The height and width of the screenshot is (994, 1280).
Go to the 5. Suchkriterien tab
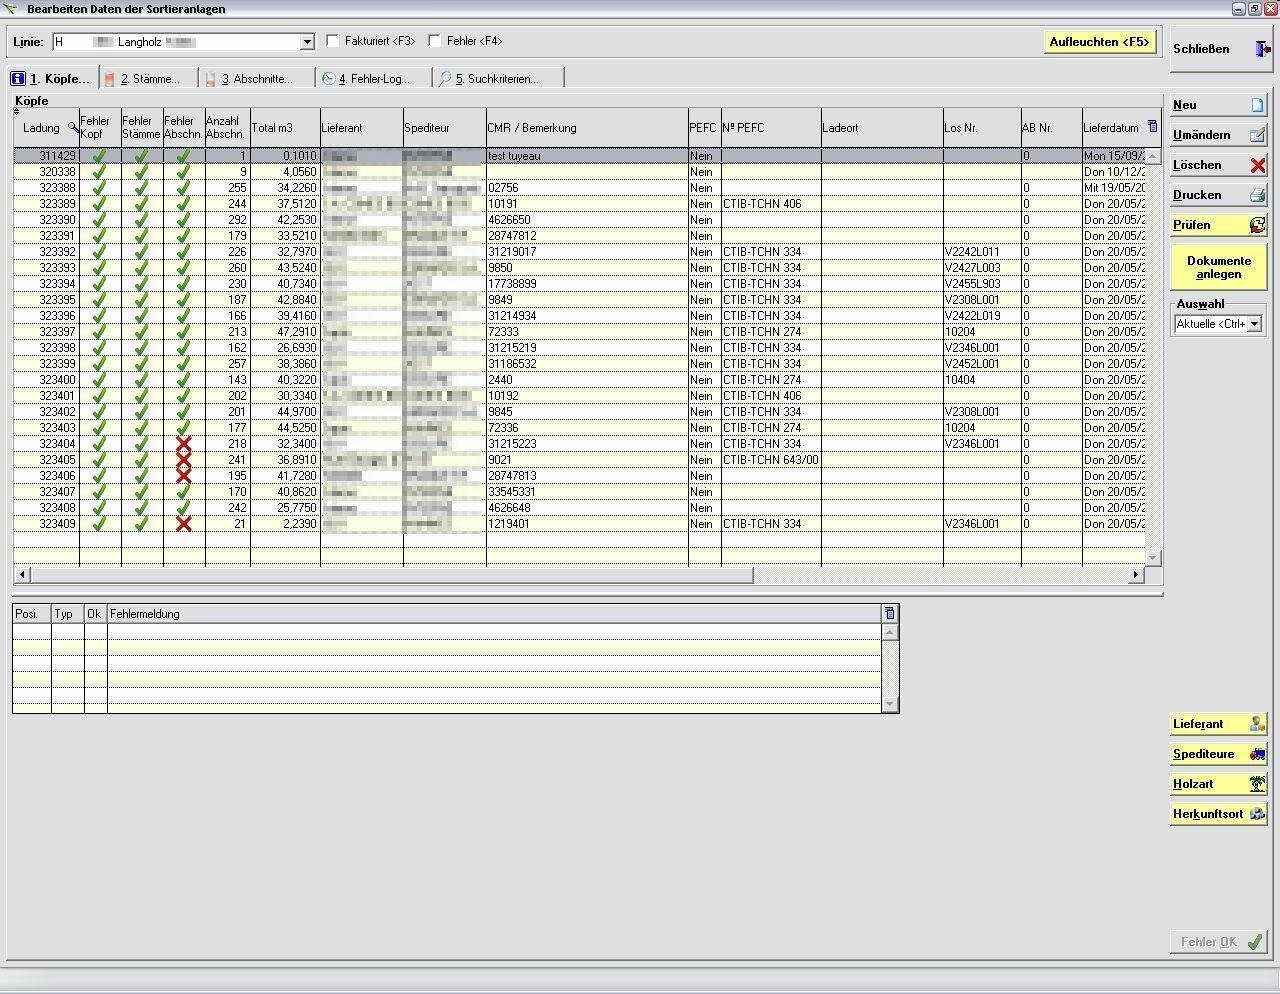point(496,79)
